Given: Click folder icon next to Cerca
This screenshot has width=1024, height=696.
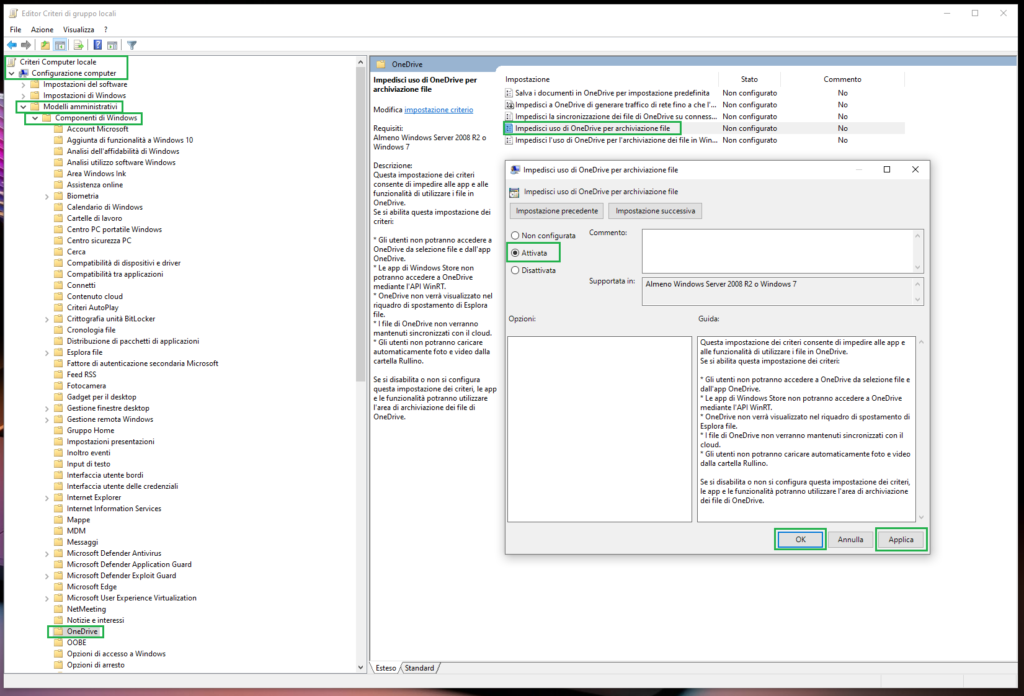Looking at the screenshot, I should (x=59, y=252).
